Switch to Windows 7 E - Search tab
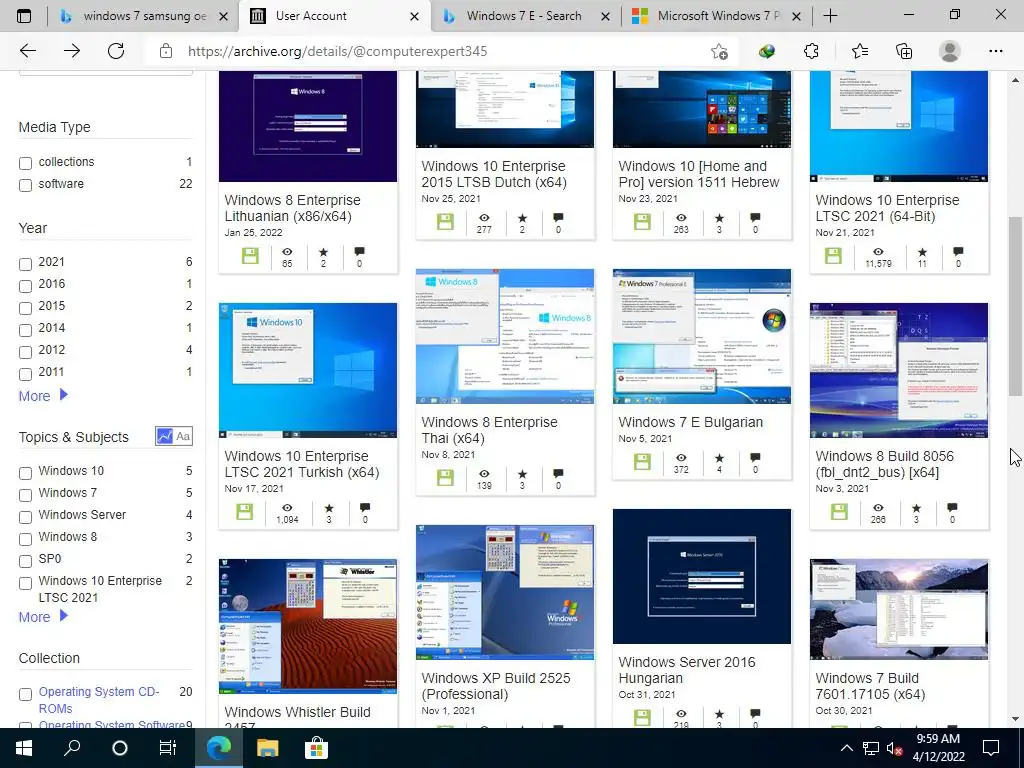 coord(524,16)
